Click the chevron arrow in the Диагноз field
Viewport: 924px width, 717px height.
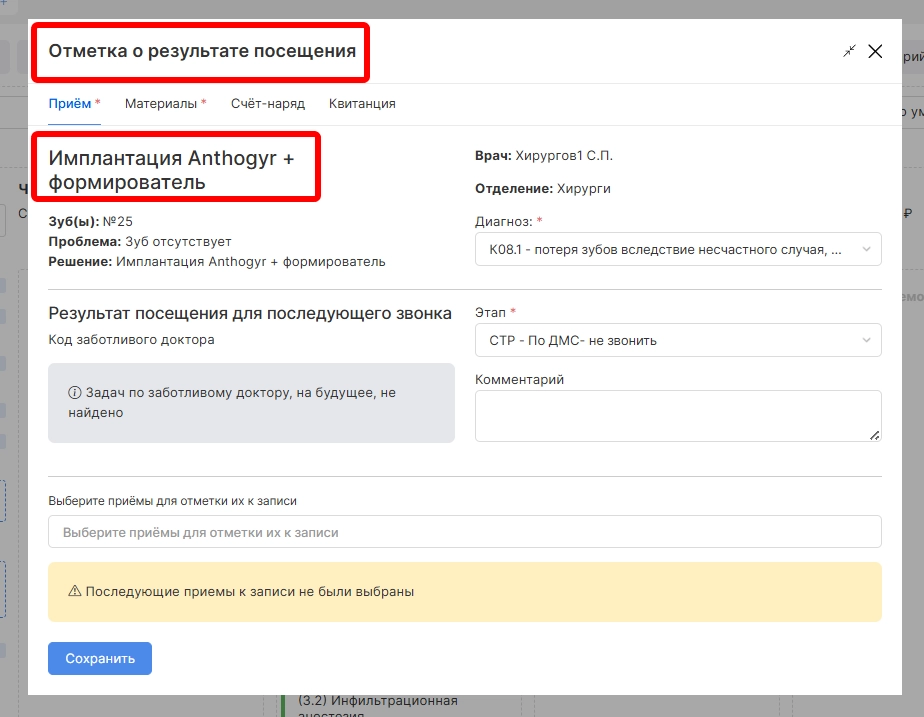click(x=866, y=250)
